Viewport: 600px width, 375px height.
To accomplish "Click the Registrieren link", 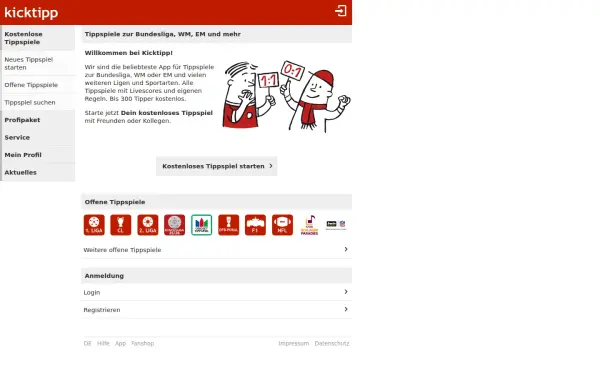I will pos(216,310).
